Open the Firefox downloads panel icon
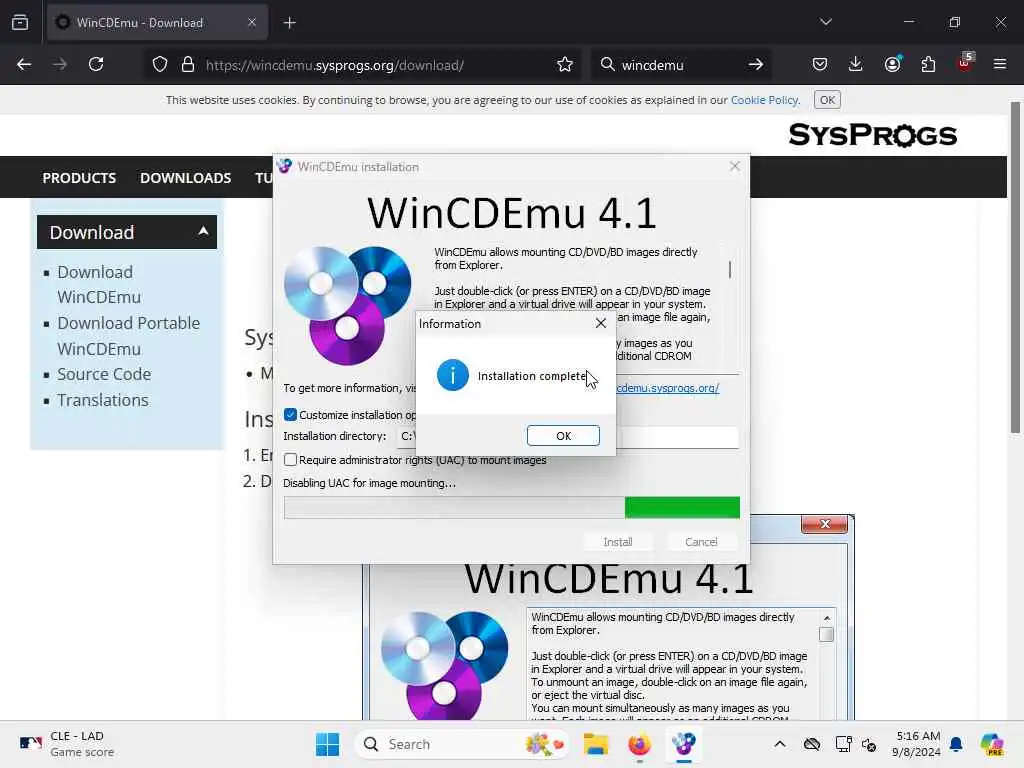This screenshot has height=768, width=1024. [856, 65]
